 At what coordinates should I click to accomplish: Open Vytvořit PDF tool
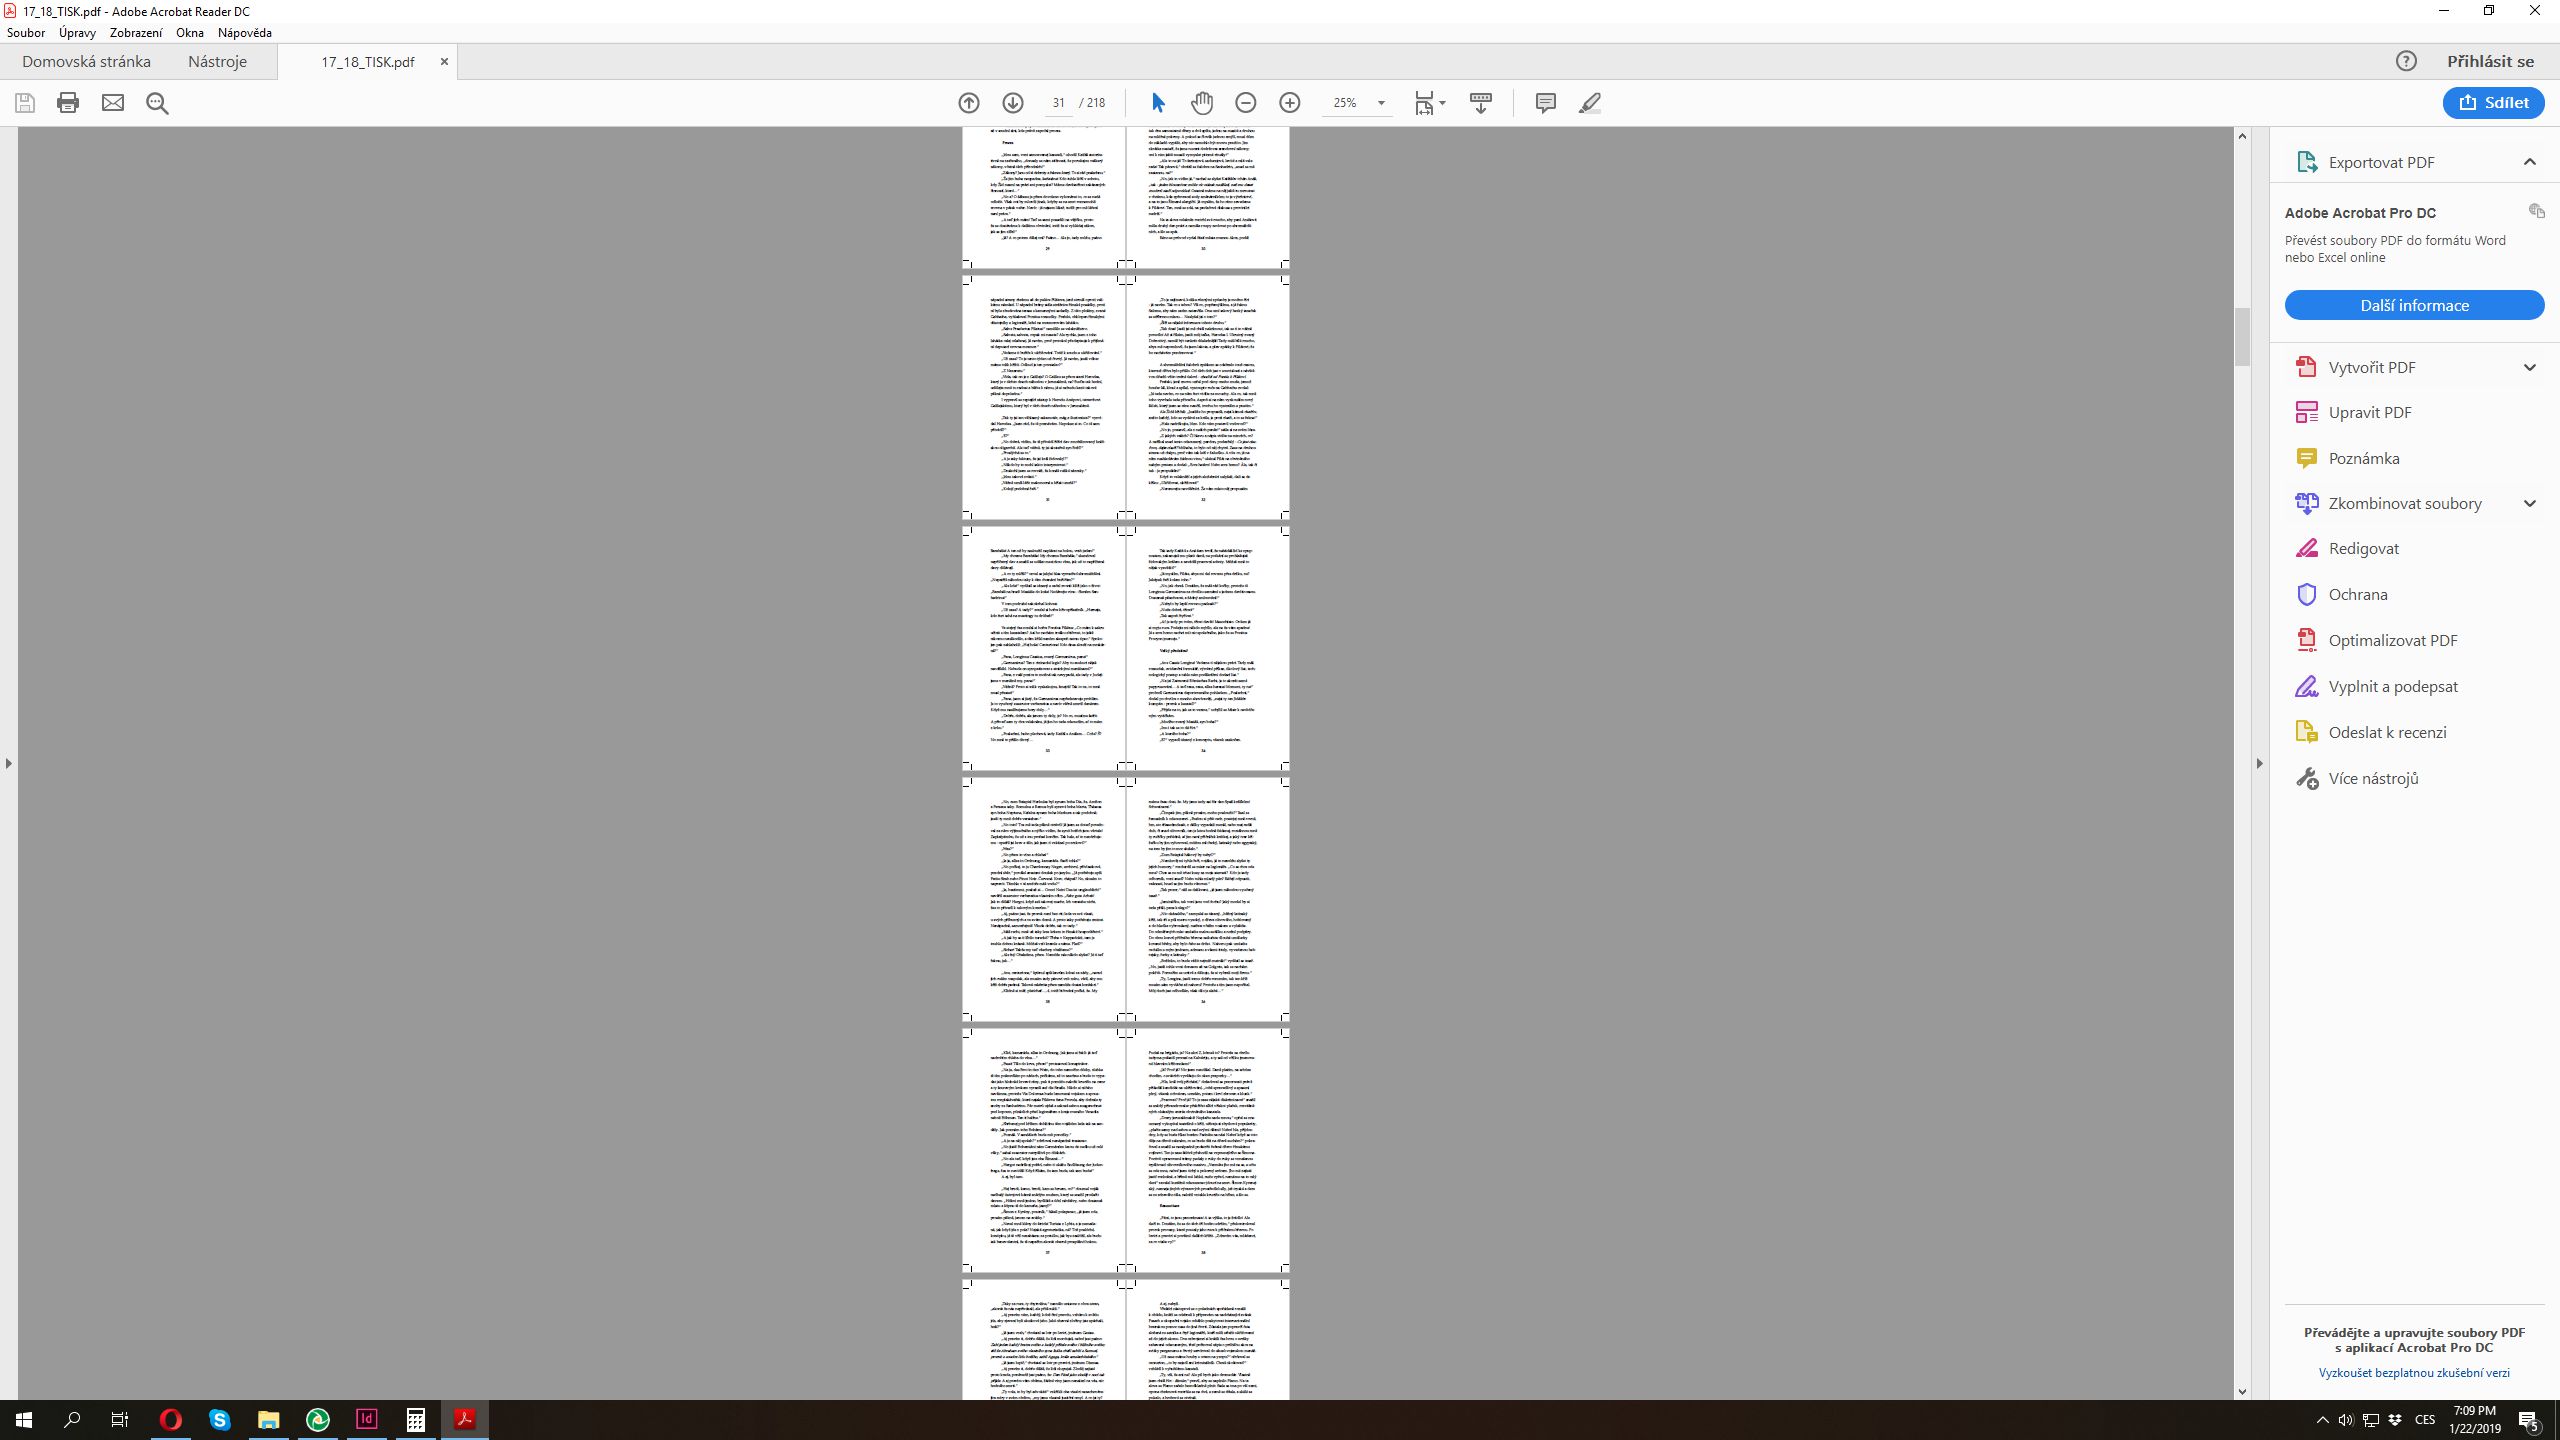pyautogui.click(x=2371, y=367)
